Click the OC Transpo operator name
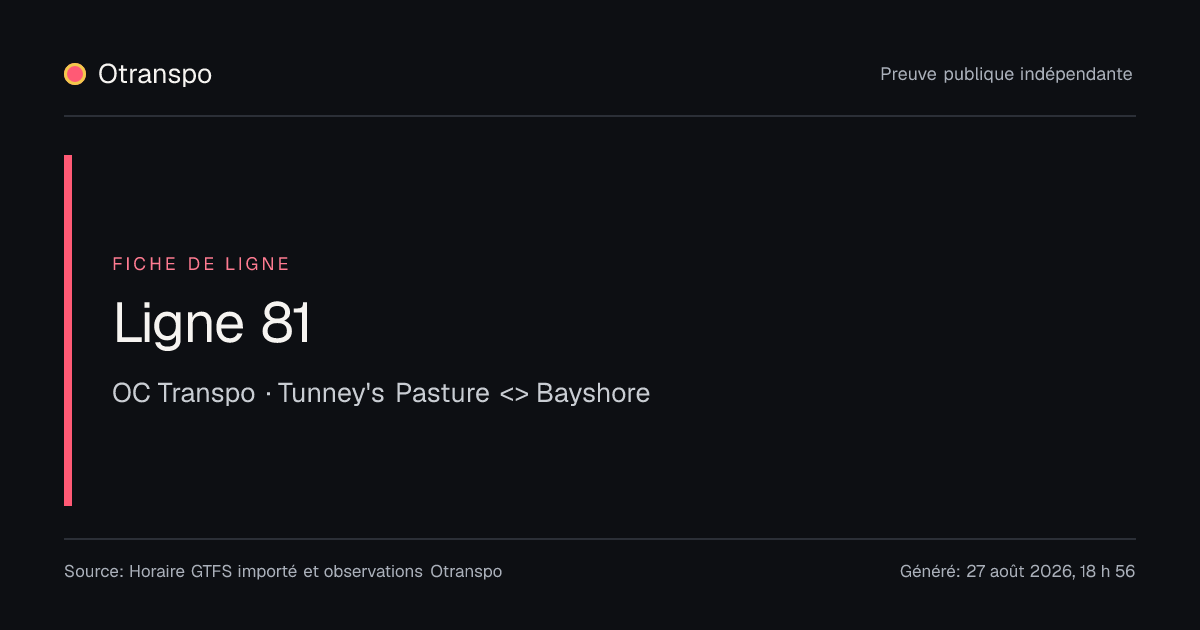 pos(184,393)
